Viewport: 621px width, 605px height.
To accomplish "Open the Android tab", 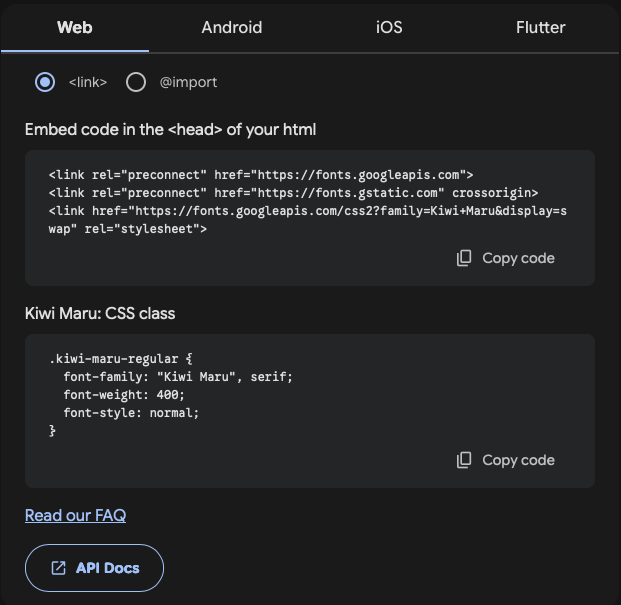I will click(231, 27).
